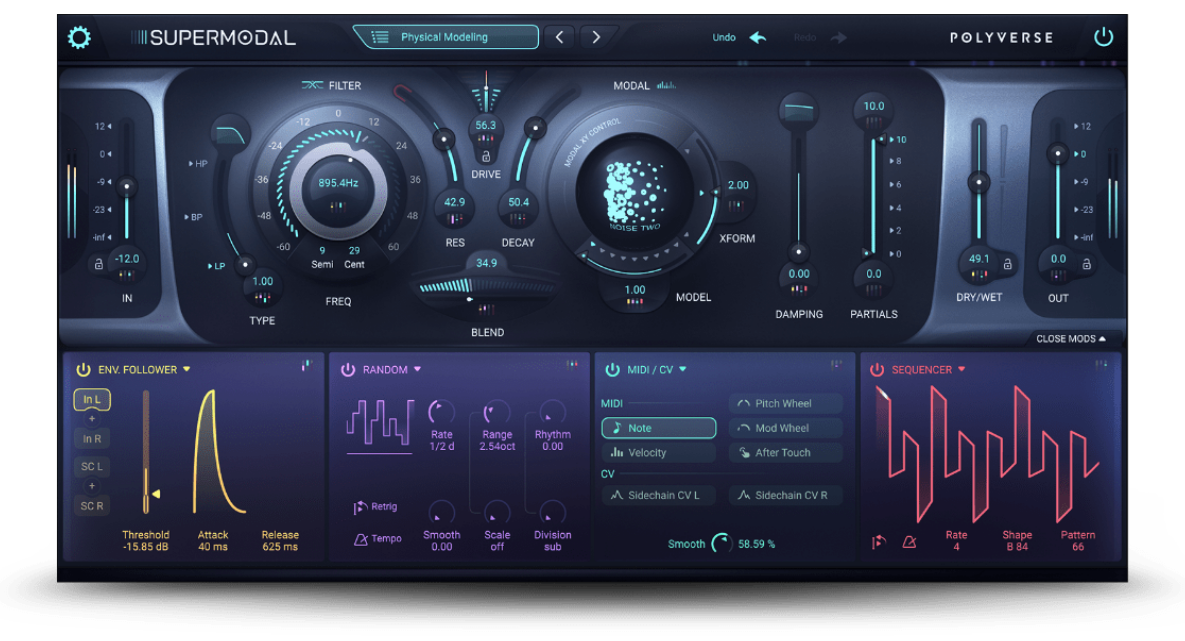Image resolution: width=1185 pixels, height=641 pixels.
Task: Go to the next preset
Action: pos(596,37)
